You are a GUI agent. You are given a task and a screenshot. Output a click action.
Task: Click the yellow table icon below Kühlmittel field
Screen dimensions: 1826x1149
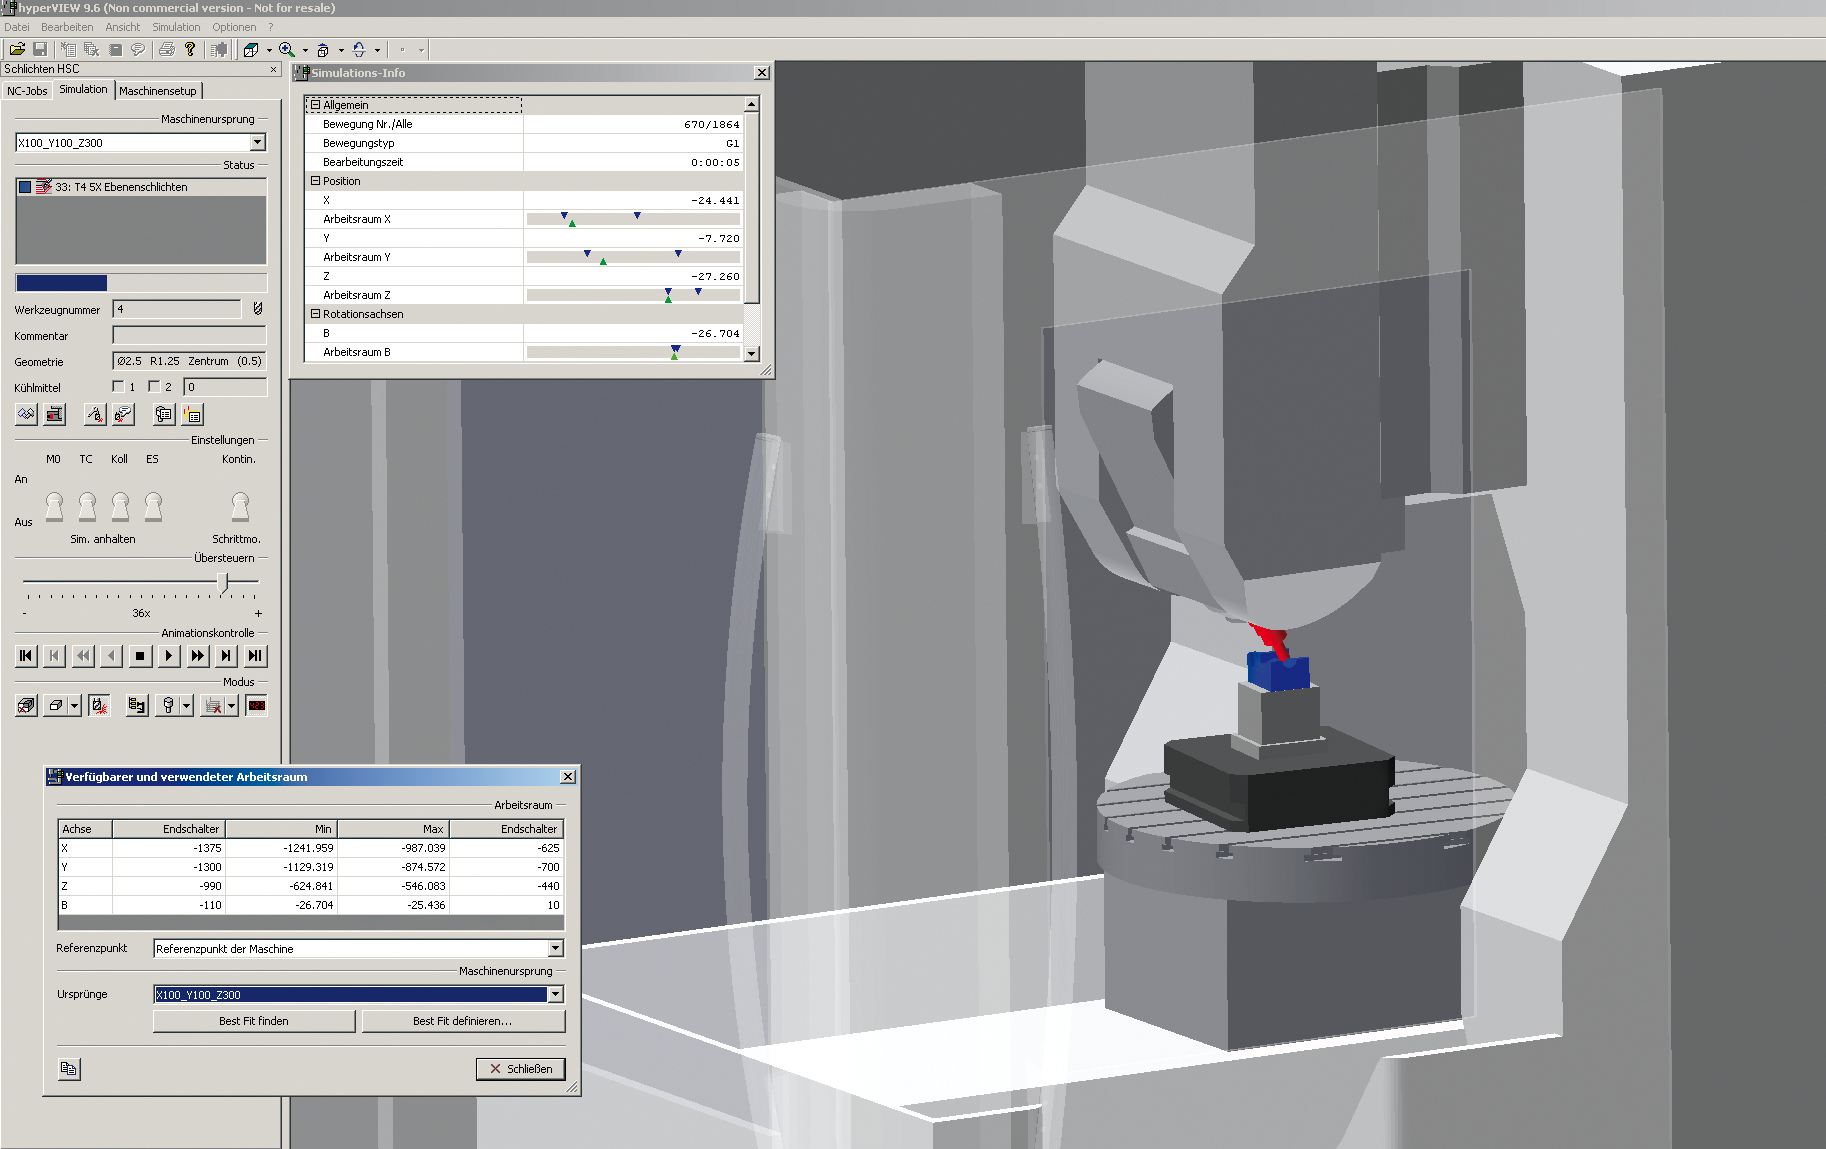click(x=192, y=414)
